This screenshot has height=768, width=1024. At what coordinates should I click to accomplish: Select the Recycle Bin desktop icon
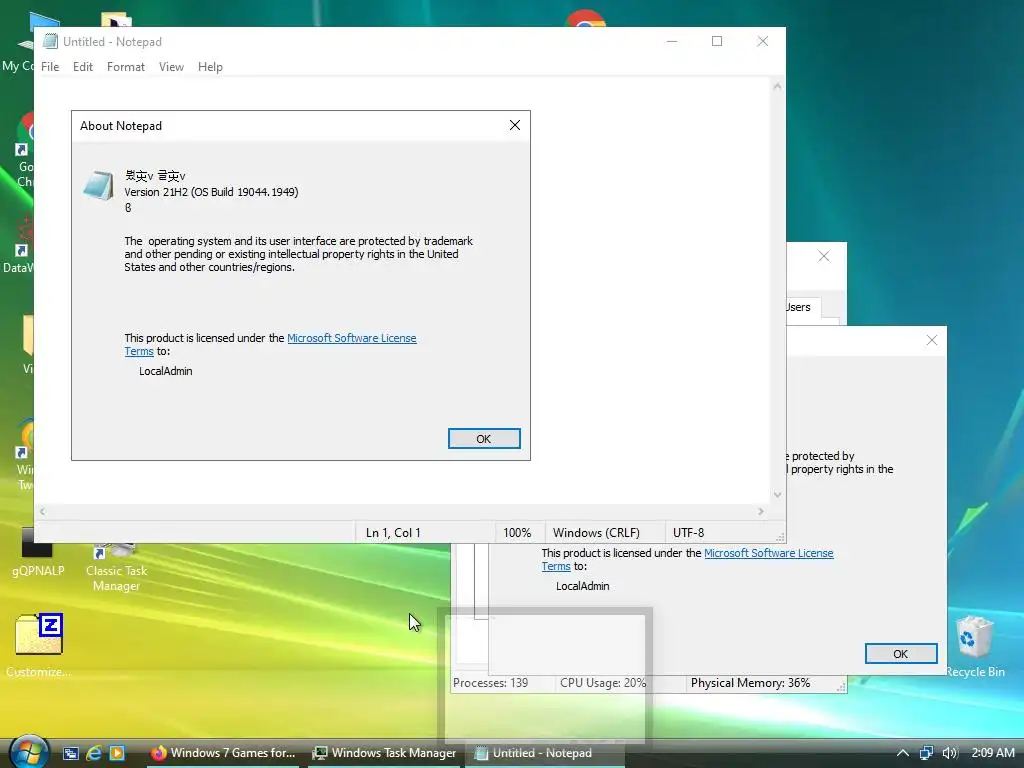pyautogui.click(x=975, y=647)
